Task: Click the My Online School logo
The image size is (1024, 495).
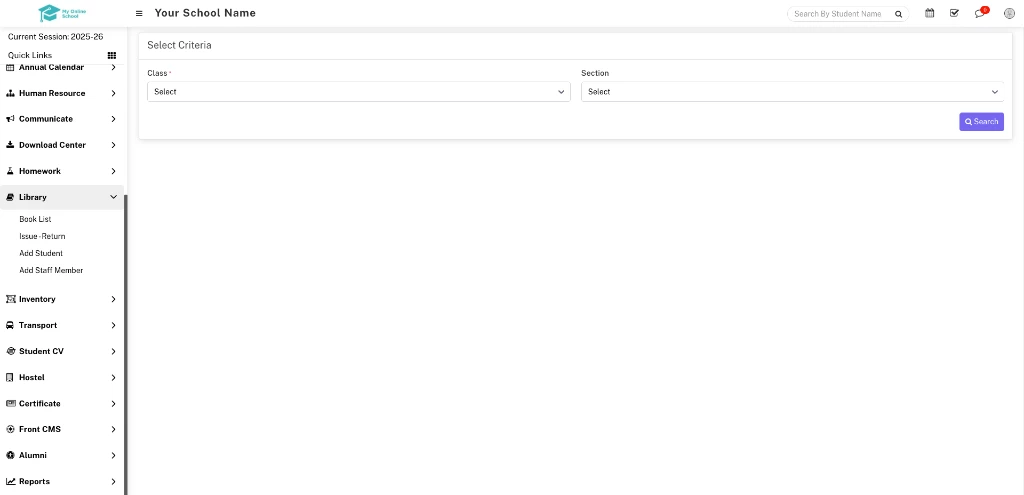Action: coord(62,12)
